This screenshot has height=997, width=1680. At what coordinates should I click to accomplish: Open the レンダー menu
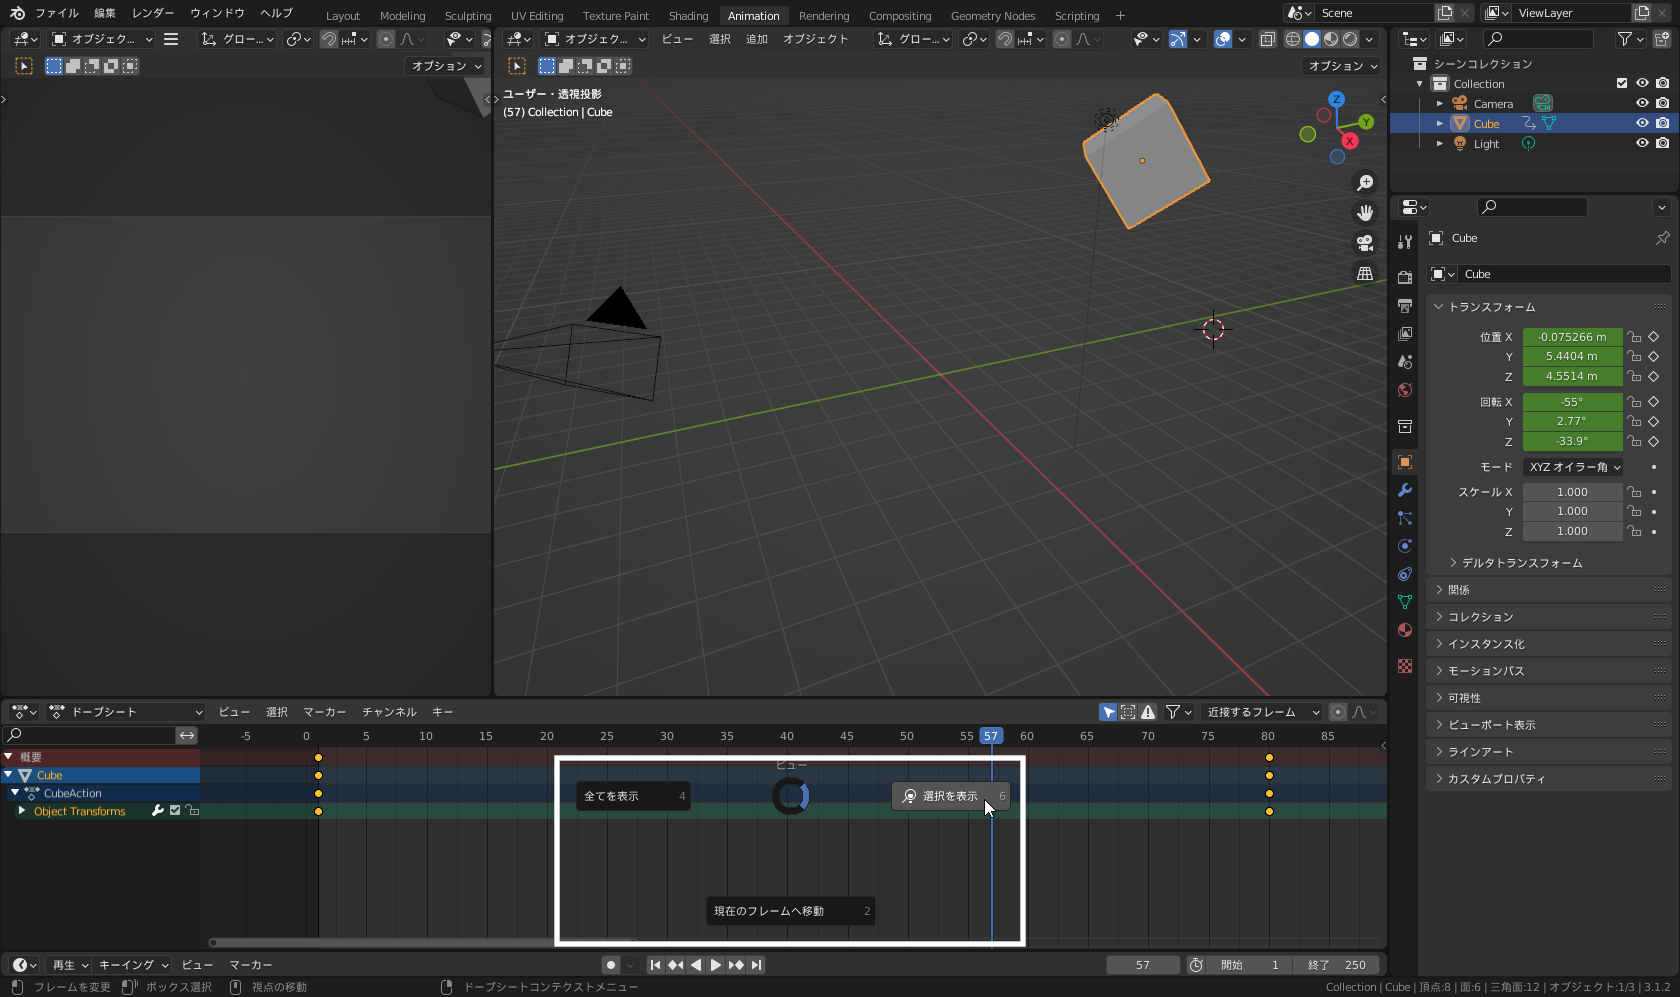(153, 13)
